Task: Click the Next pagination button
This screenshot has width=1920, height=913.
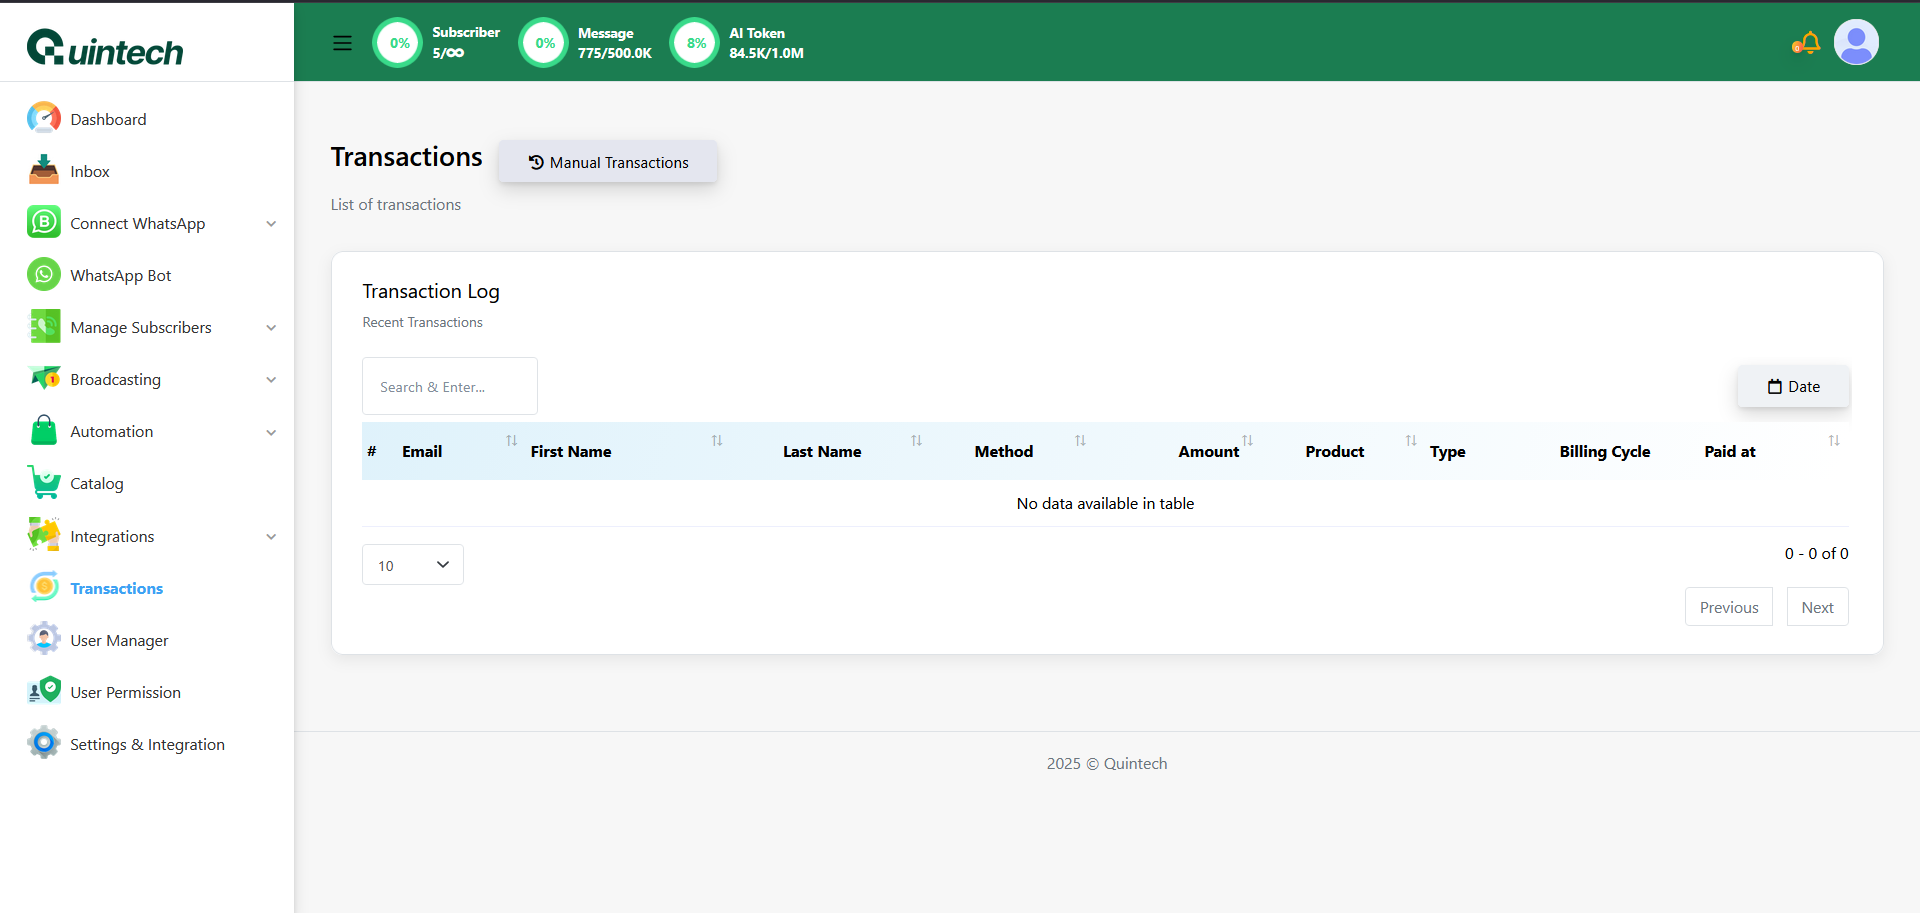Action: click(1817, 607)
